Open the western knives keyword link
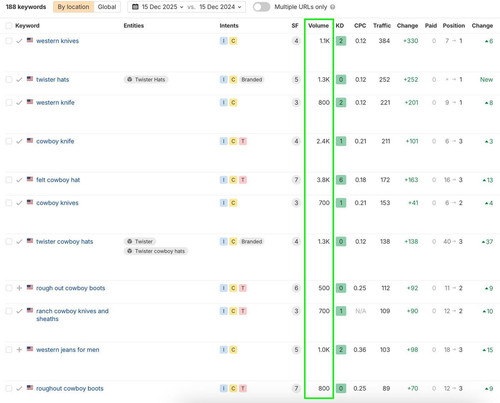The height and width of the screenshot is (403, 500). click(x=57, y=41)
